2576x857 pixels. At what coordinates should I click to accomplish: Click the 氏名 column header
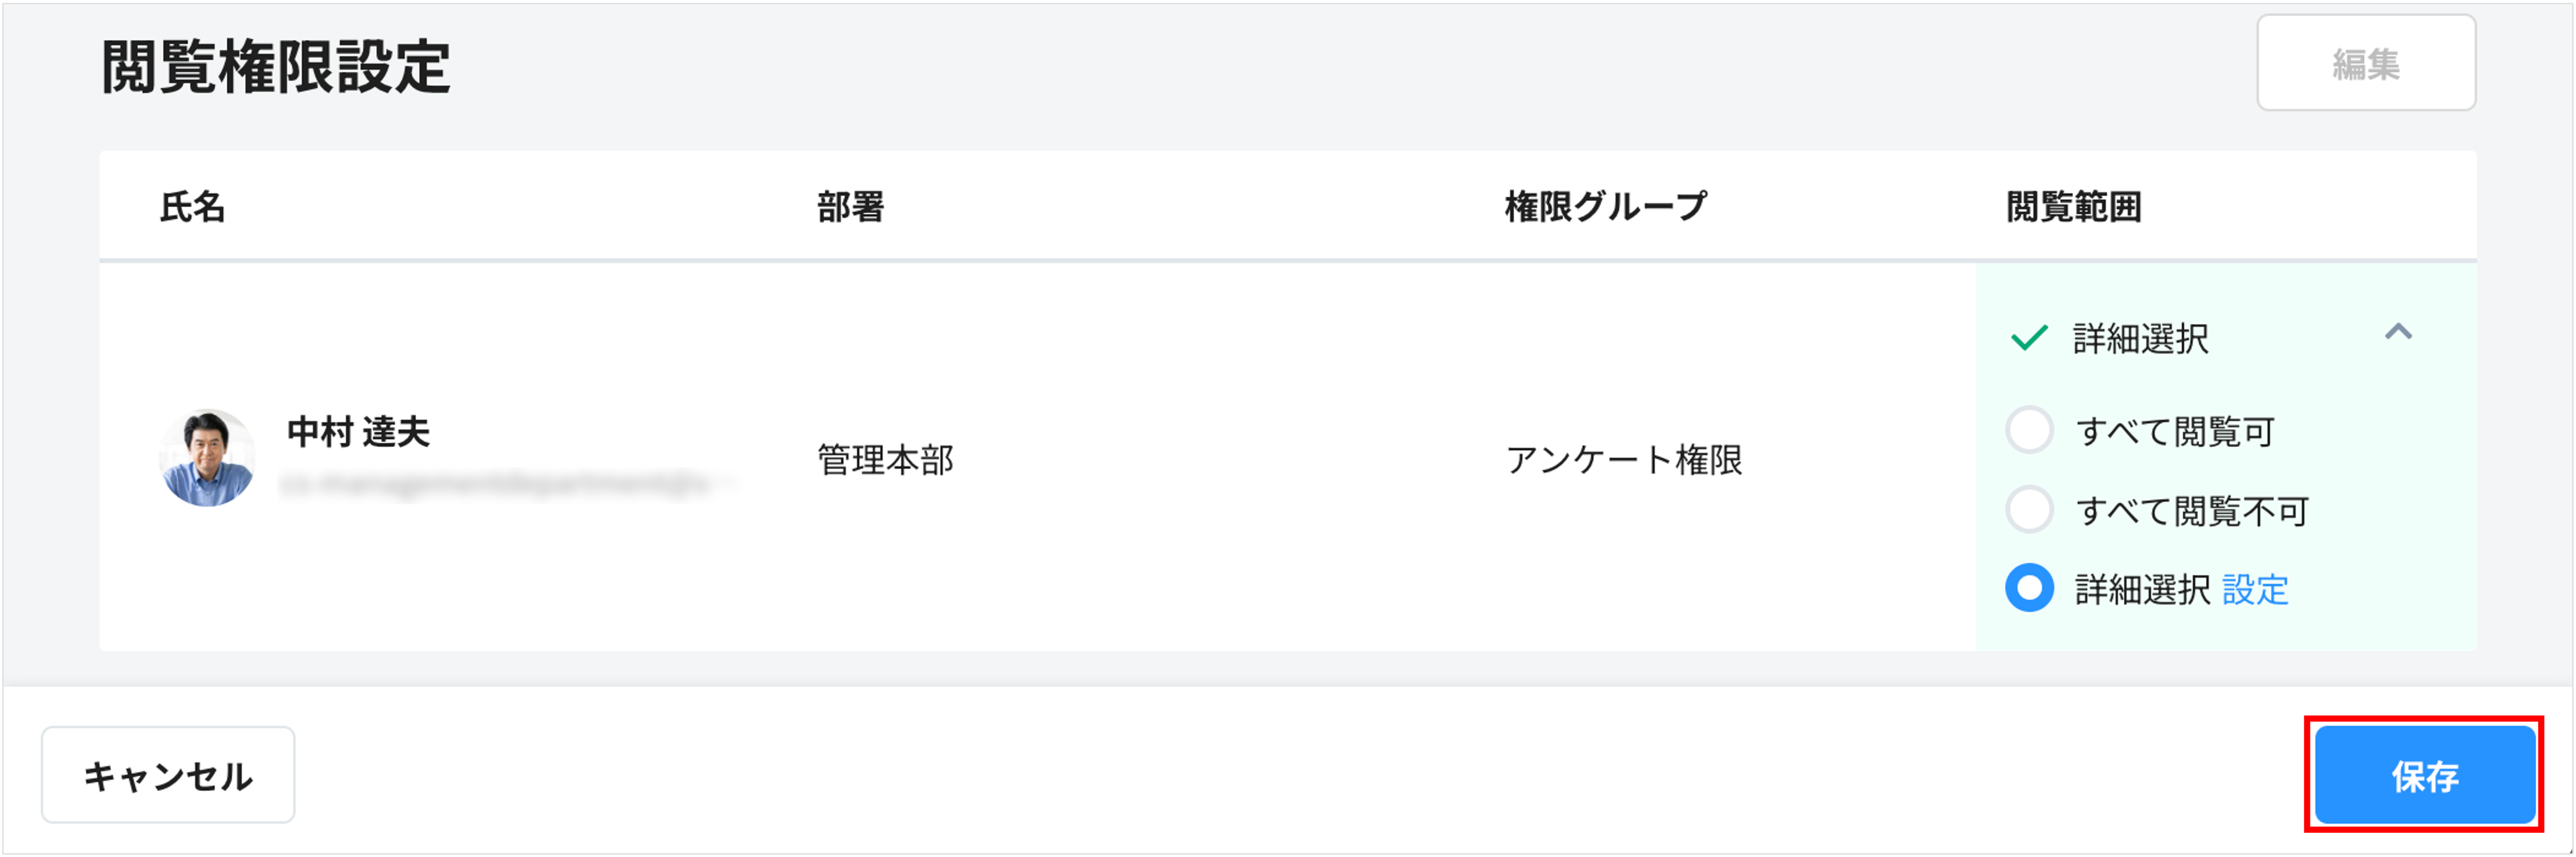click(x=192, y=207)
